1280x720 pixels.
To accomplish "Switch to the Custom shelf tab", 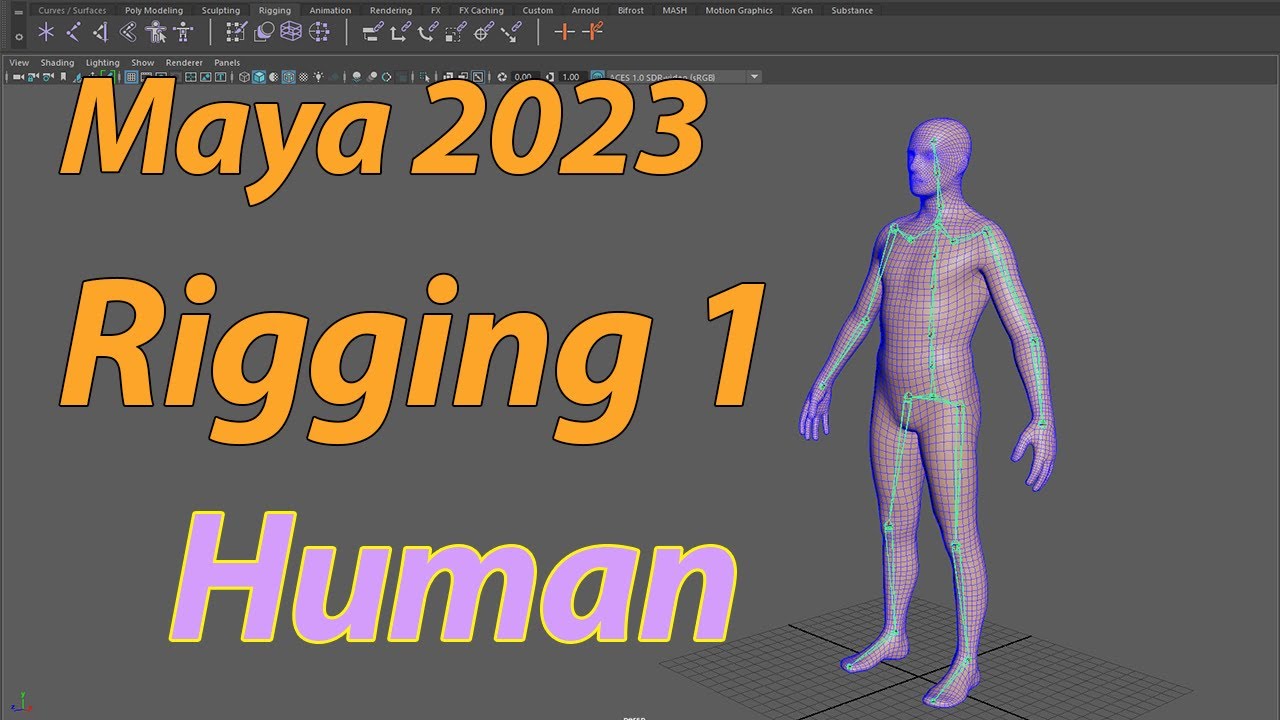I will pos(538,10).
